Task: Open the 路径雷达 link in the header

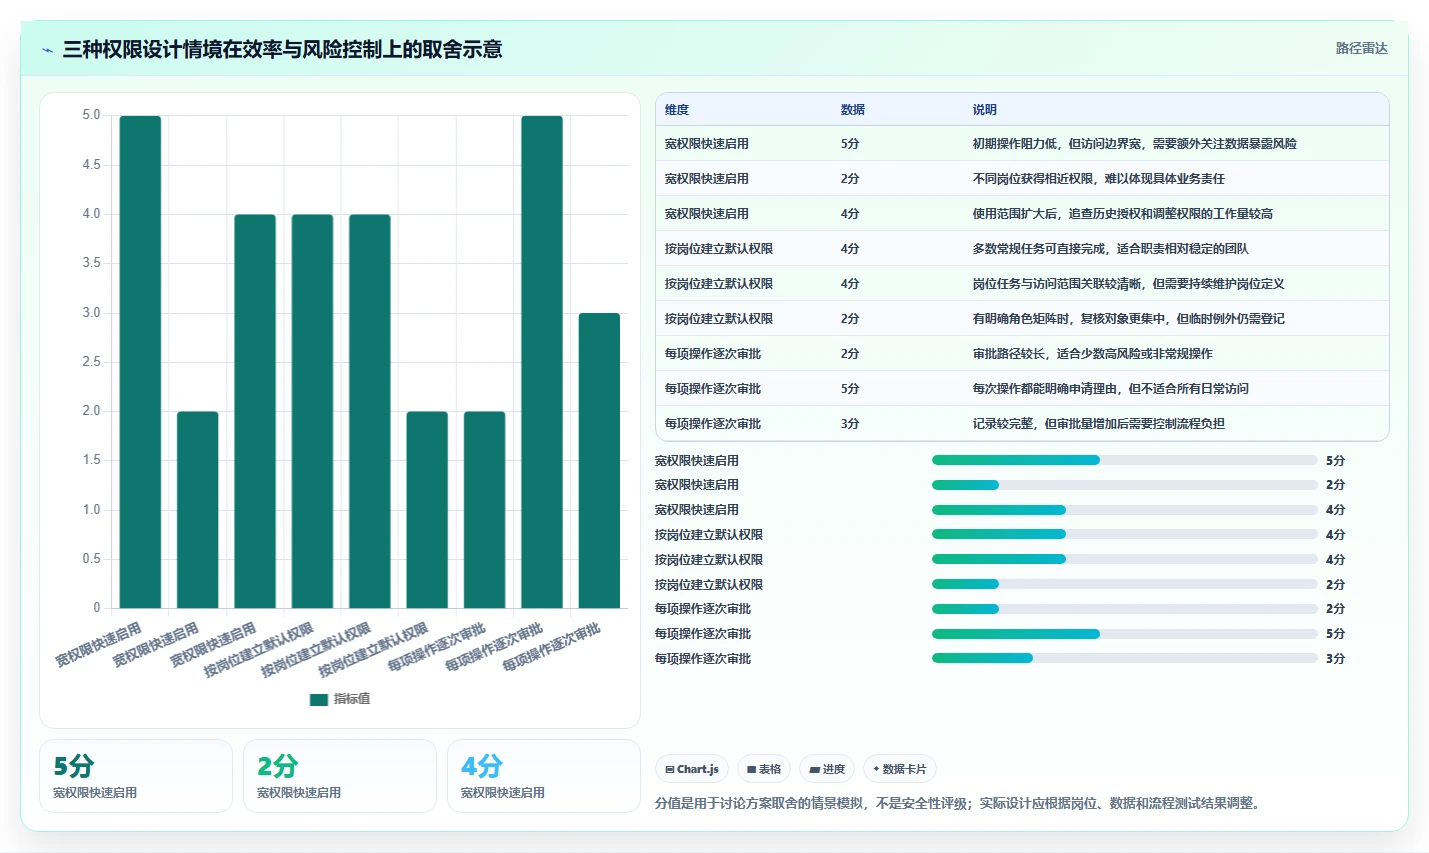Action: 1361,48
